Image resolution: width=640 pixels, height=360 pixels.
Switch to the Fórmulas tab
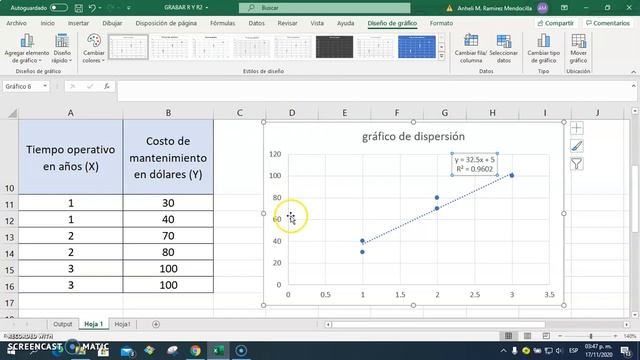(222, 23)
